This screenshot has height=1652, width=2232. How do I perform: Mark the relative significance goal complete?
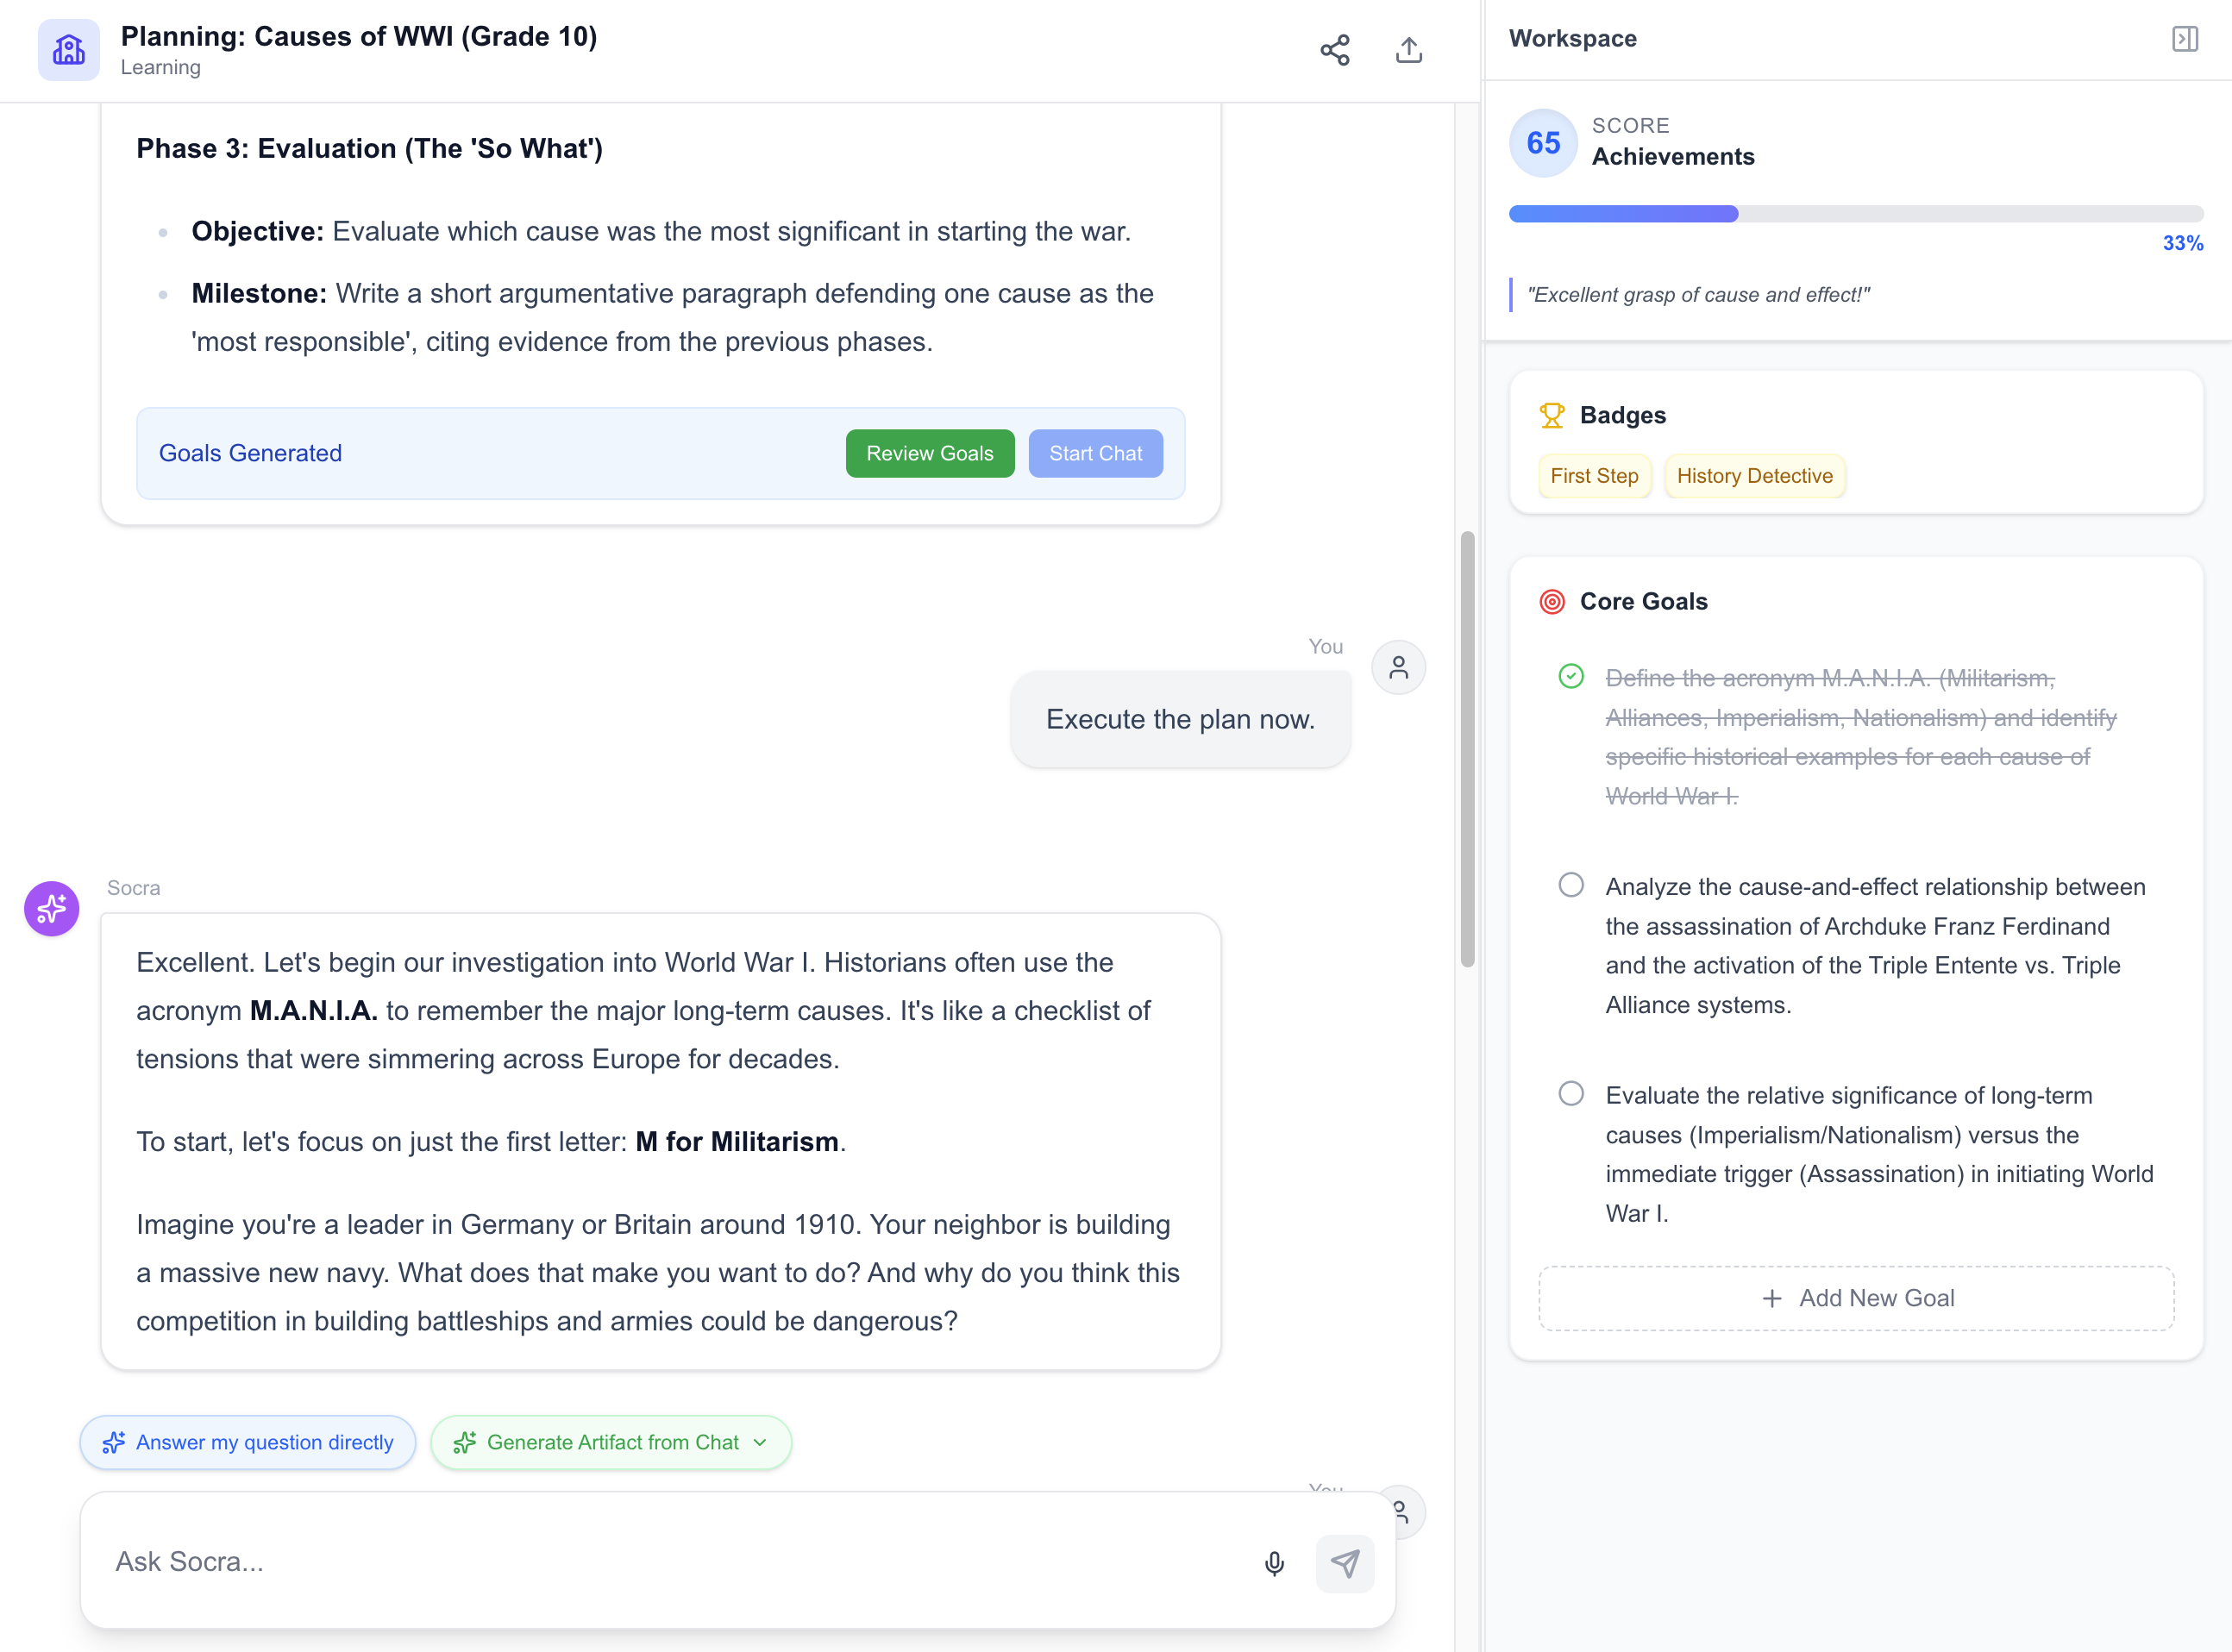click(1570, 1093)
